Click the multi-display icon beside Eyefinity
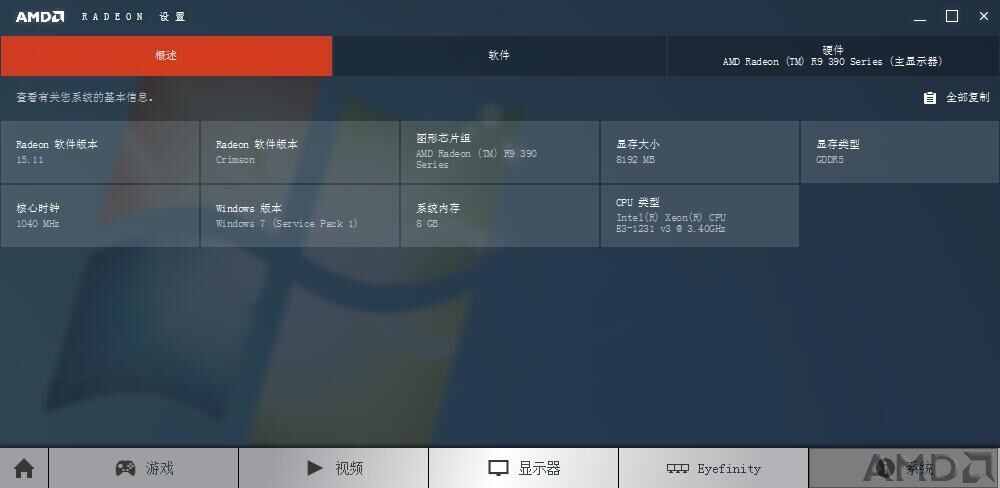The width and height of the screenshot is (1000, 488). pyautogui.click(x=677, y=469)
